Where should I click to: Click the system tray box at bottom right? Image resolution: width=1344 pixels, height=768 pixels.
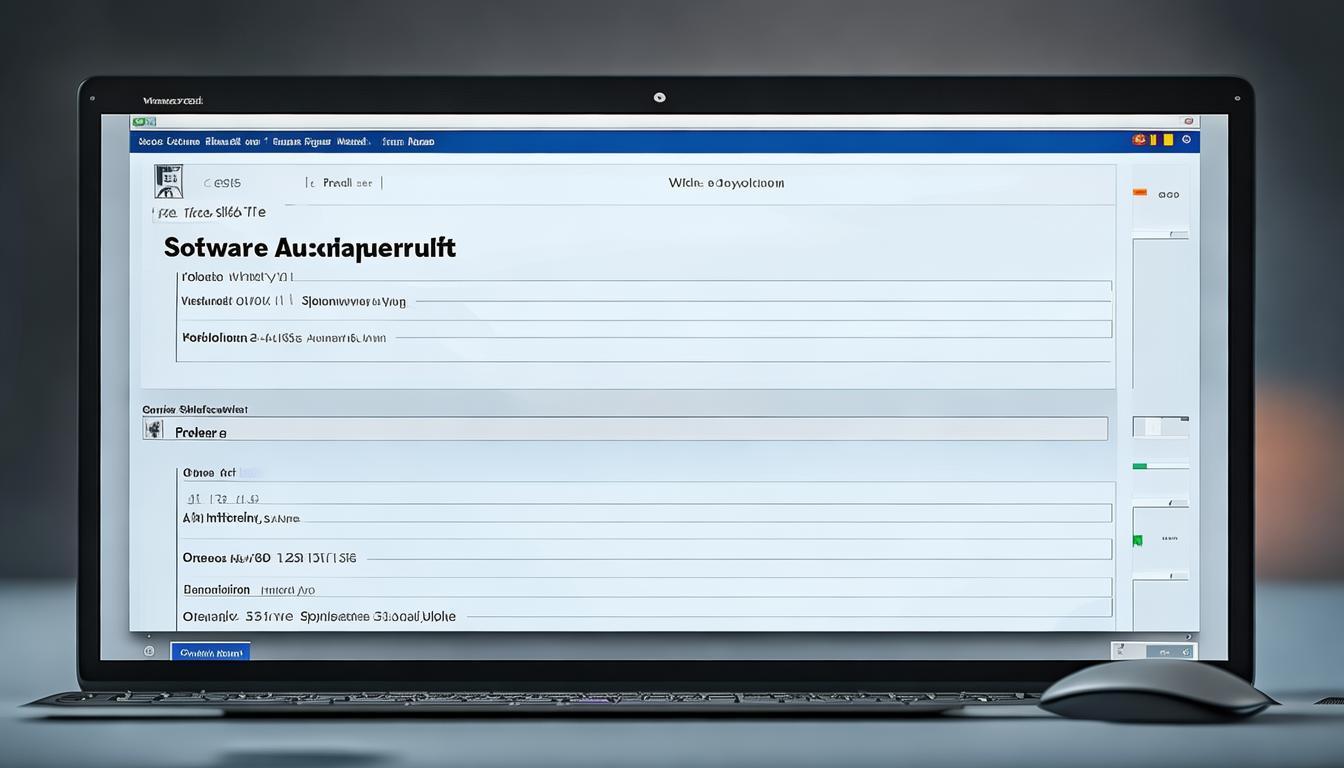point(1153,651)
